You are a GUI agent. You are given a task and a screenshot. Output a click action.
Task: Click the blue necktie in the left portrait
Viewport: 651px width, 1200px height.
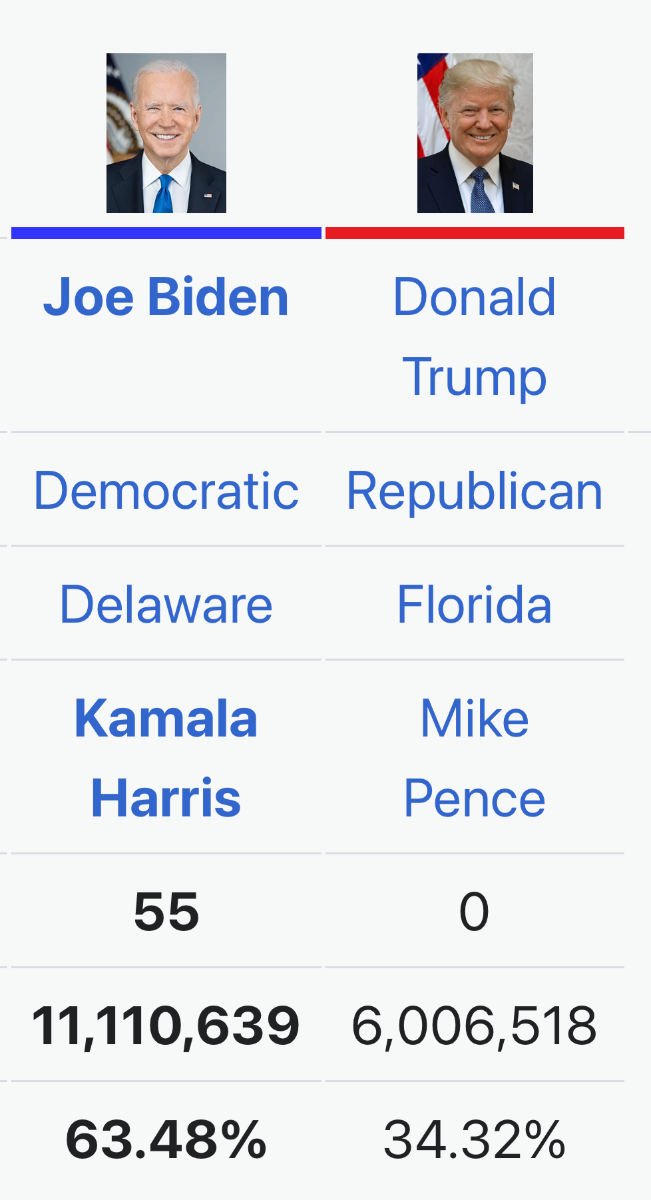coord(163,194)
